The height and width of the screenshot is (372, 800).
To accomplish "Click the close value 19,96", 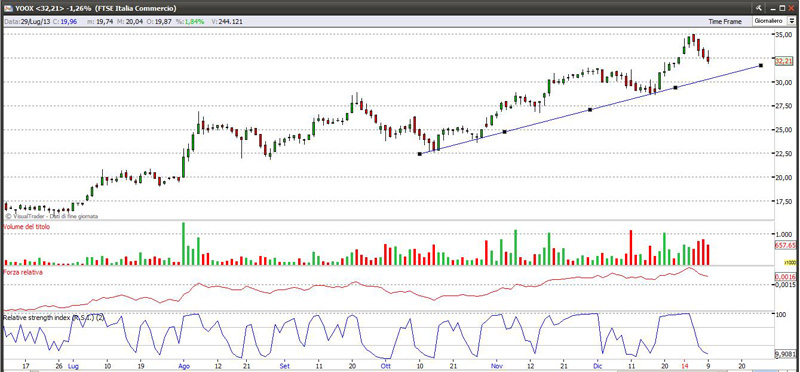I will 69,21.
